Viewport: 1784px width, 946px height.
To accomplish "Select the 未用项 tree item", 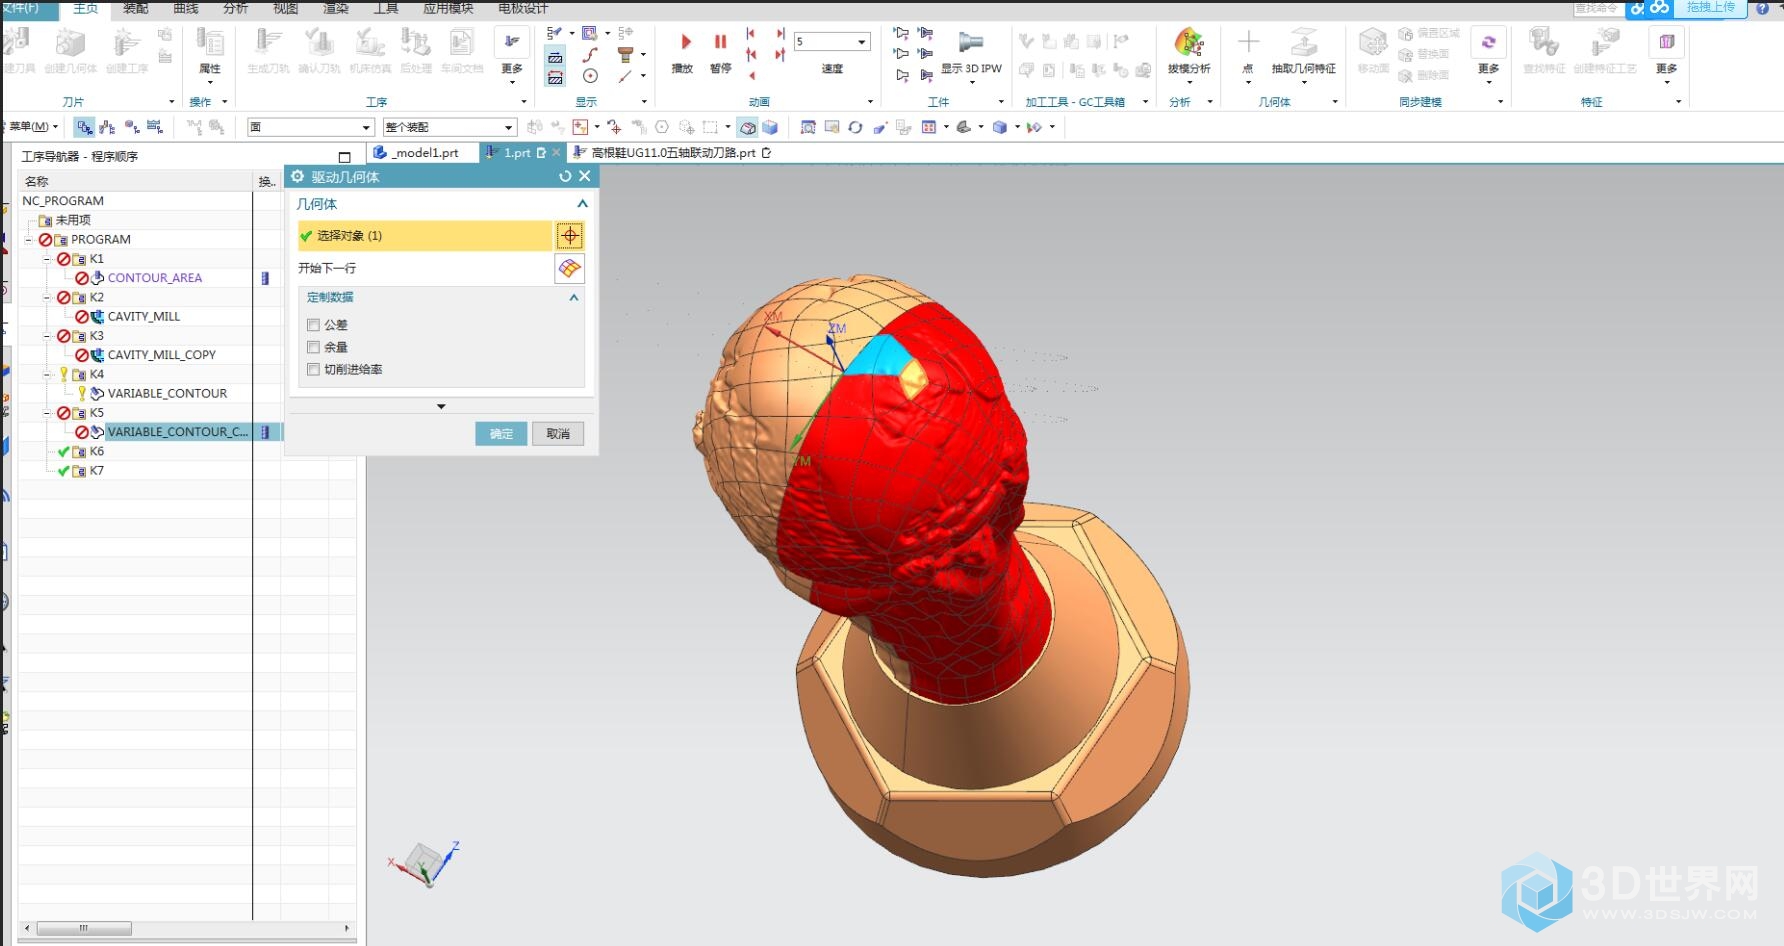I will pyautogui.click(x=73, y=220).
